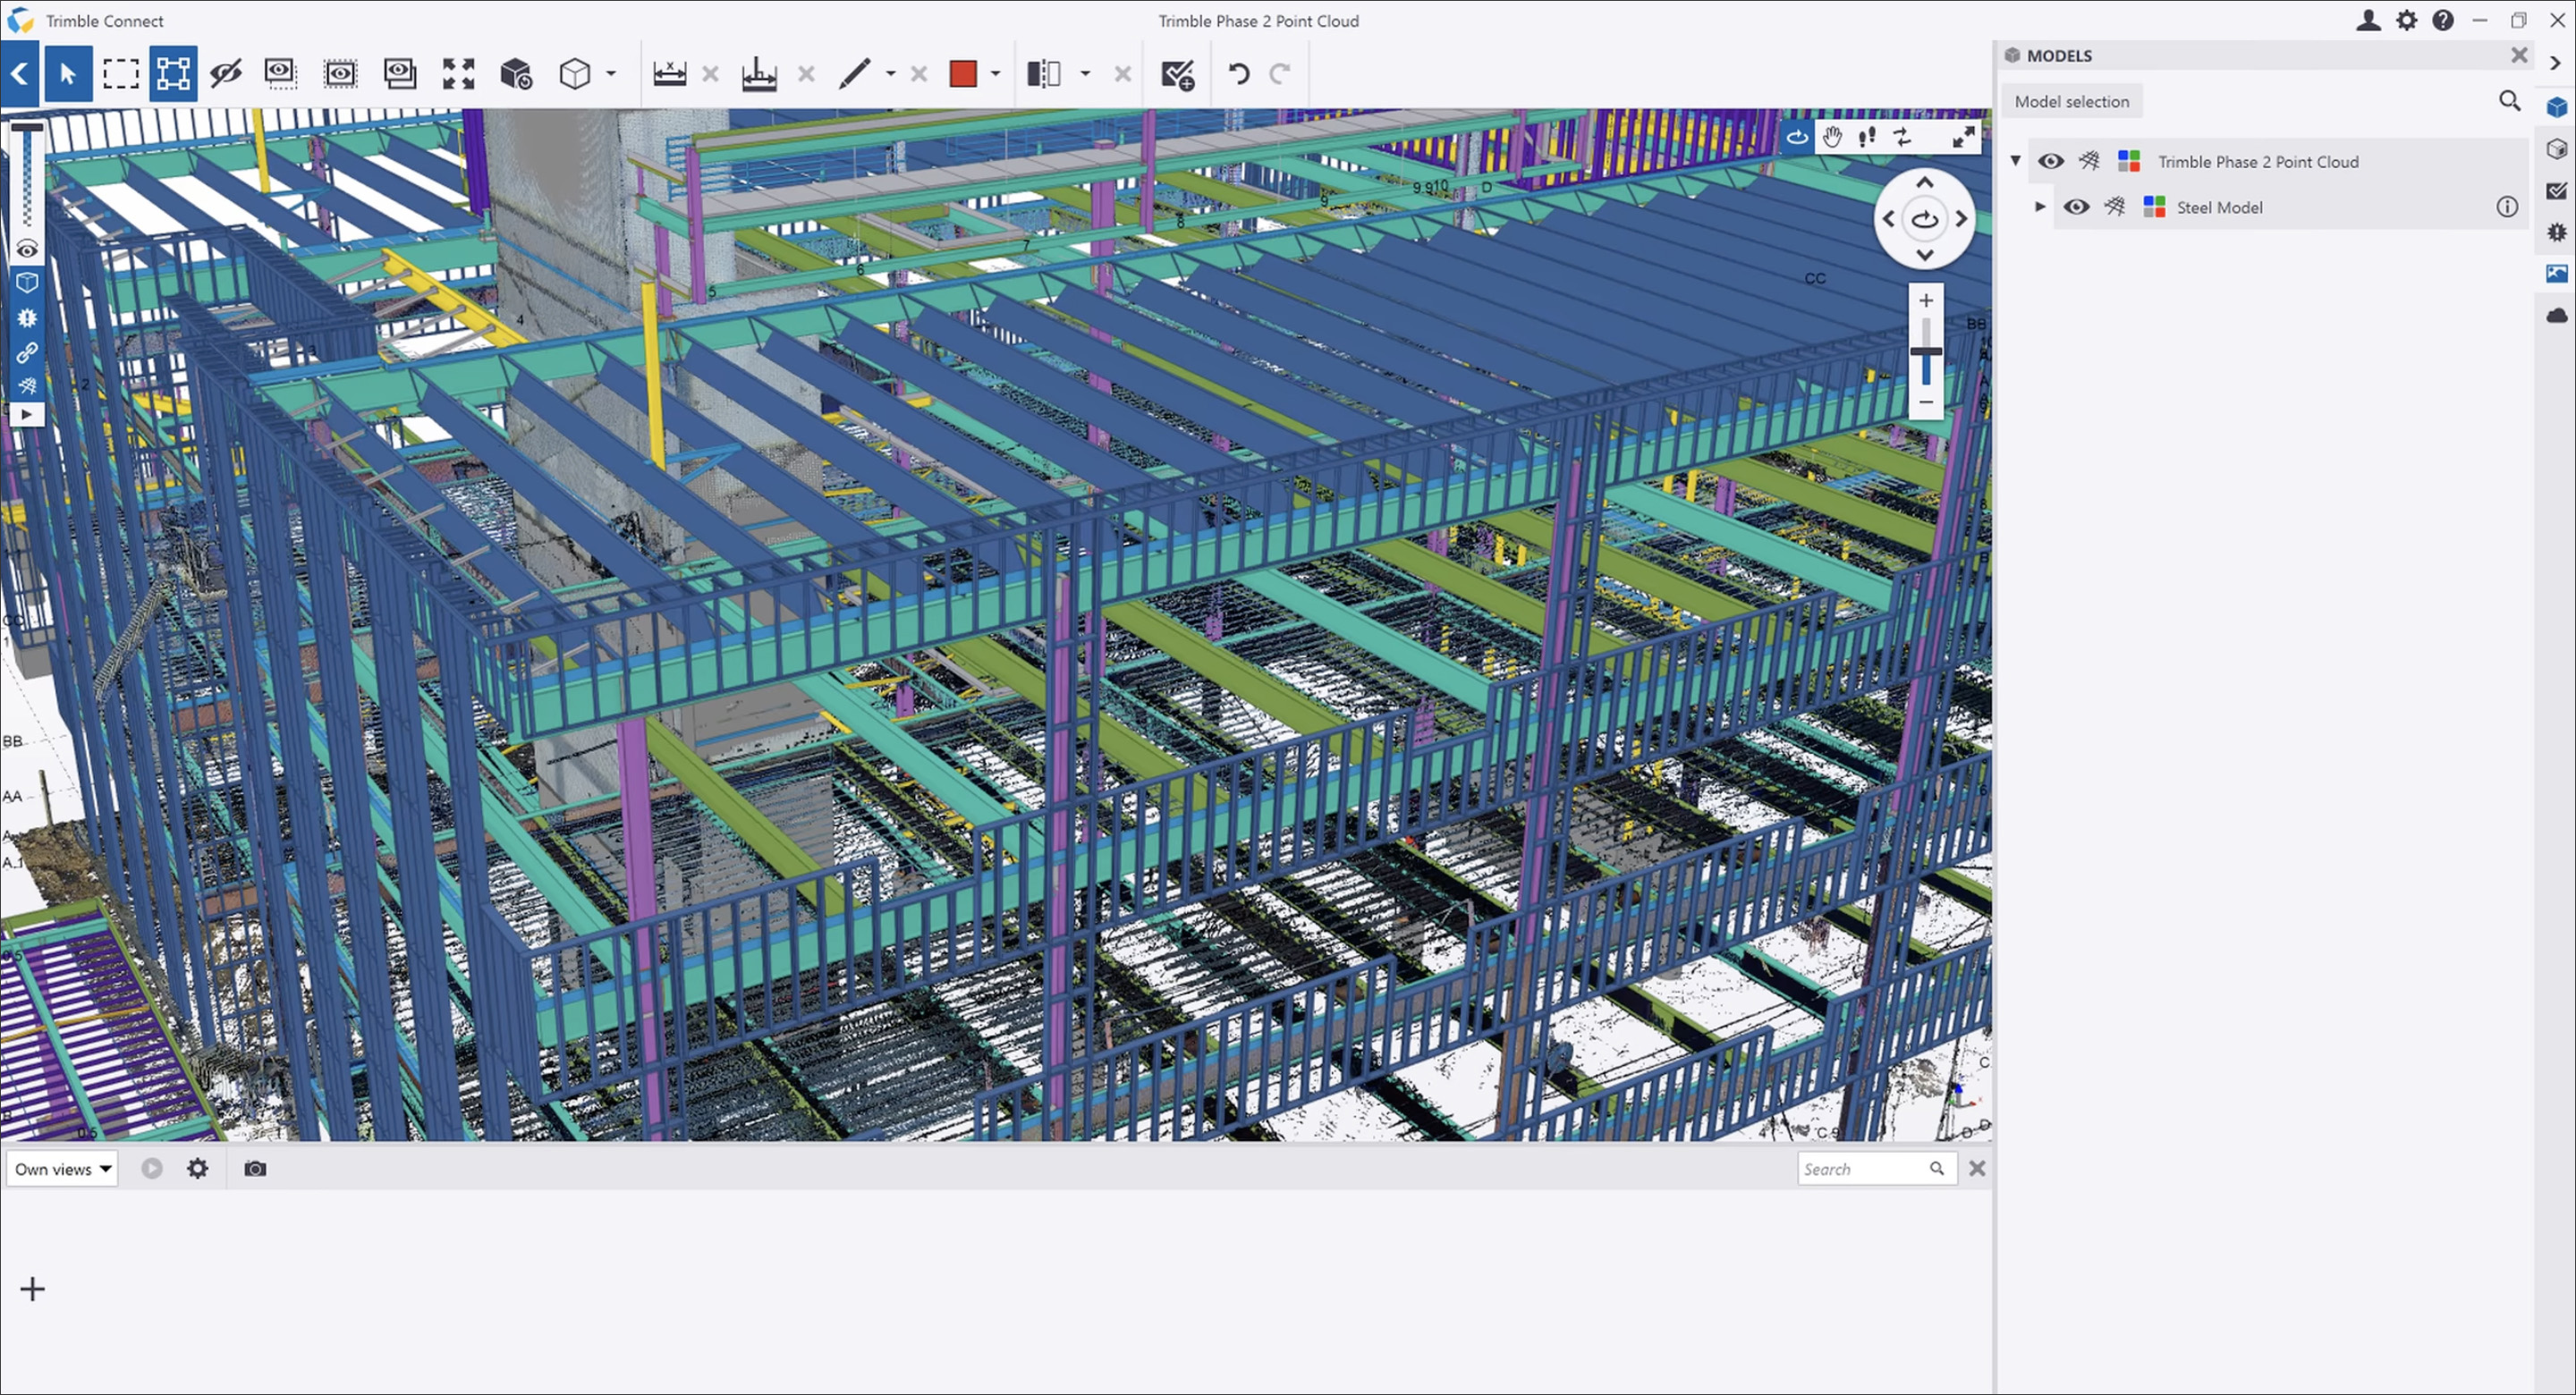The width and height of the screenshot is (2576, 1395).
Task: Rotate view up with navigation wheel
Action: coord(1924,183)
